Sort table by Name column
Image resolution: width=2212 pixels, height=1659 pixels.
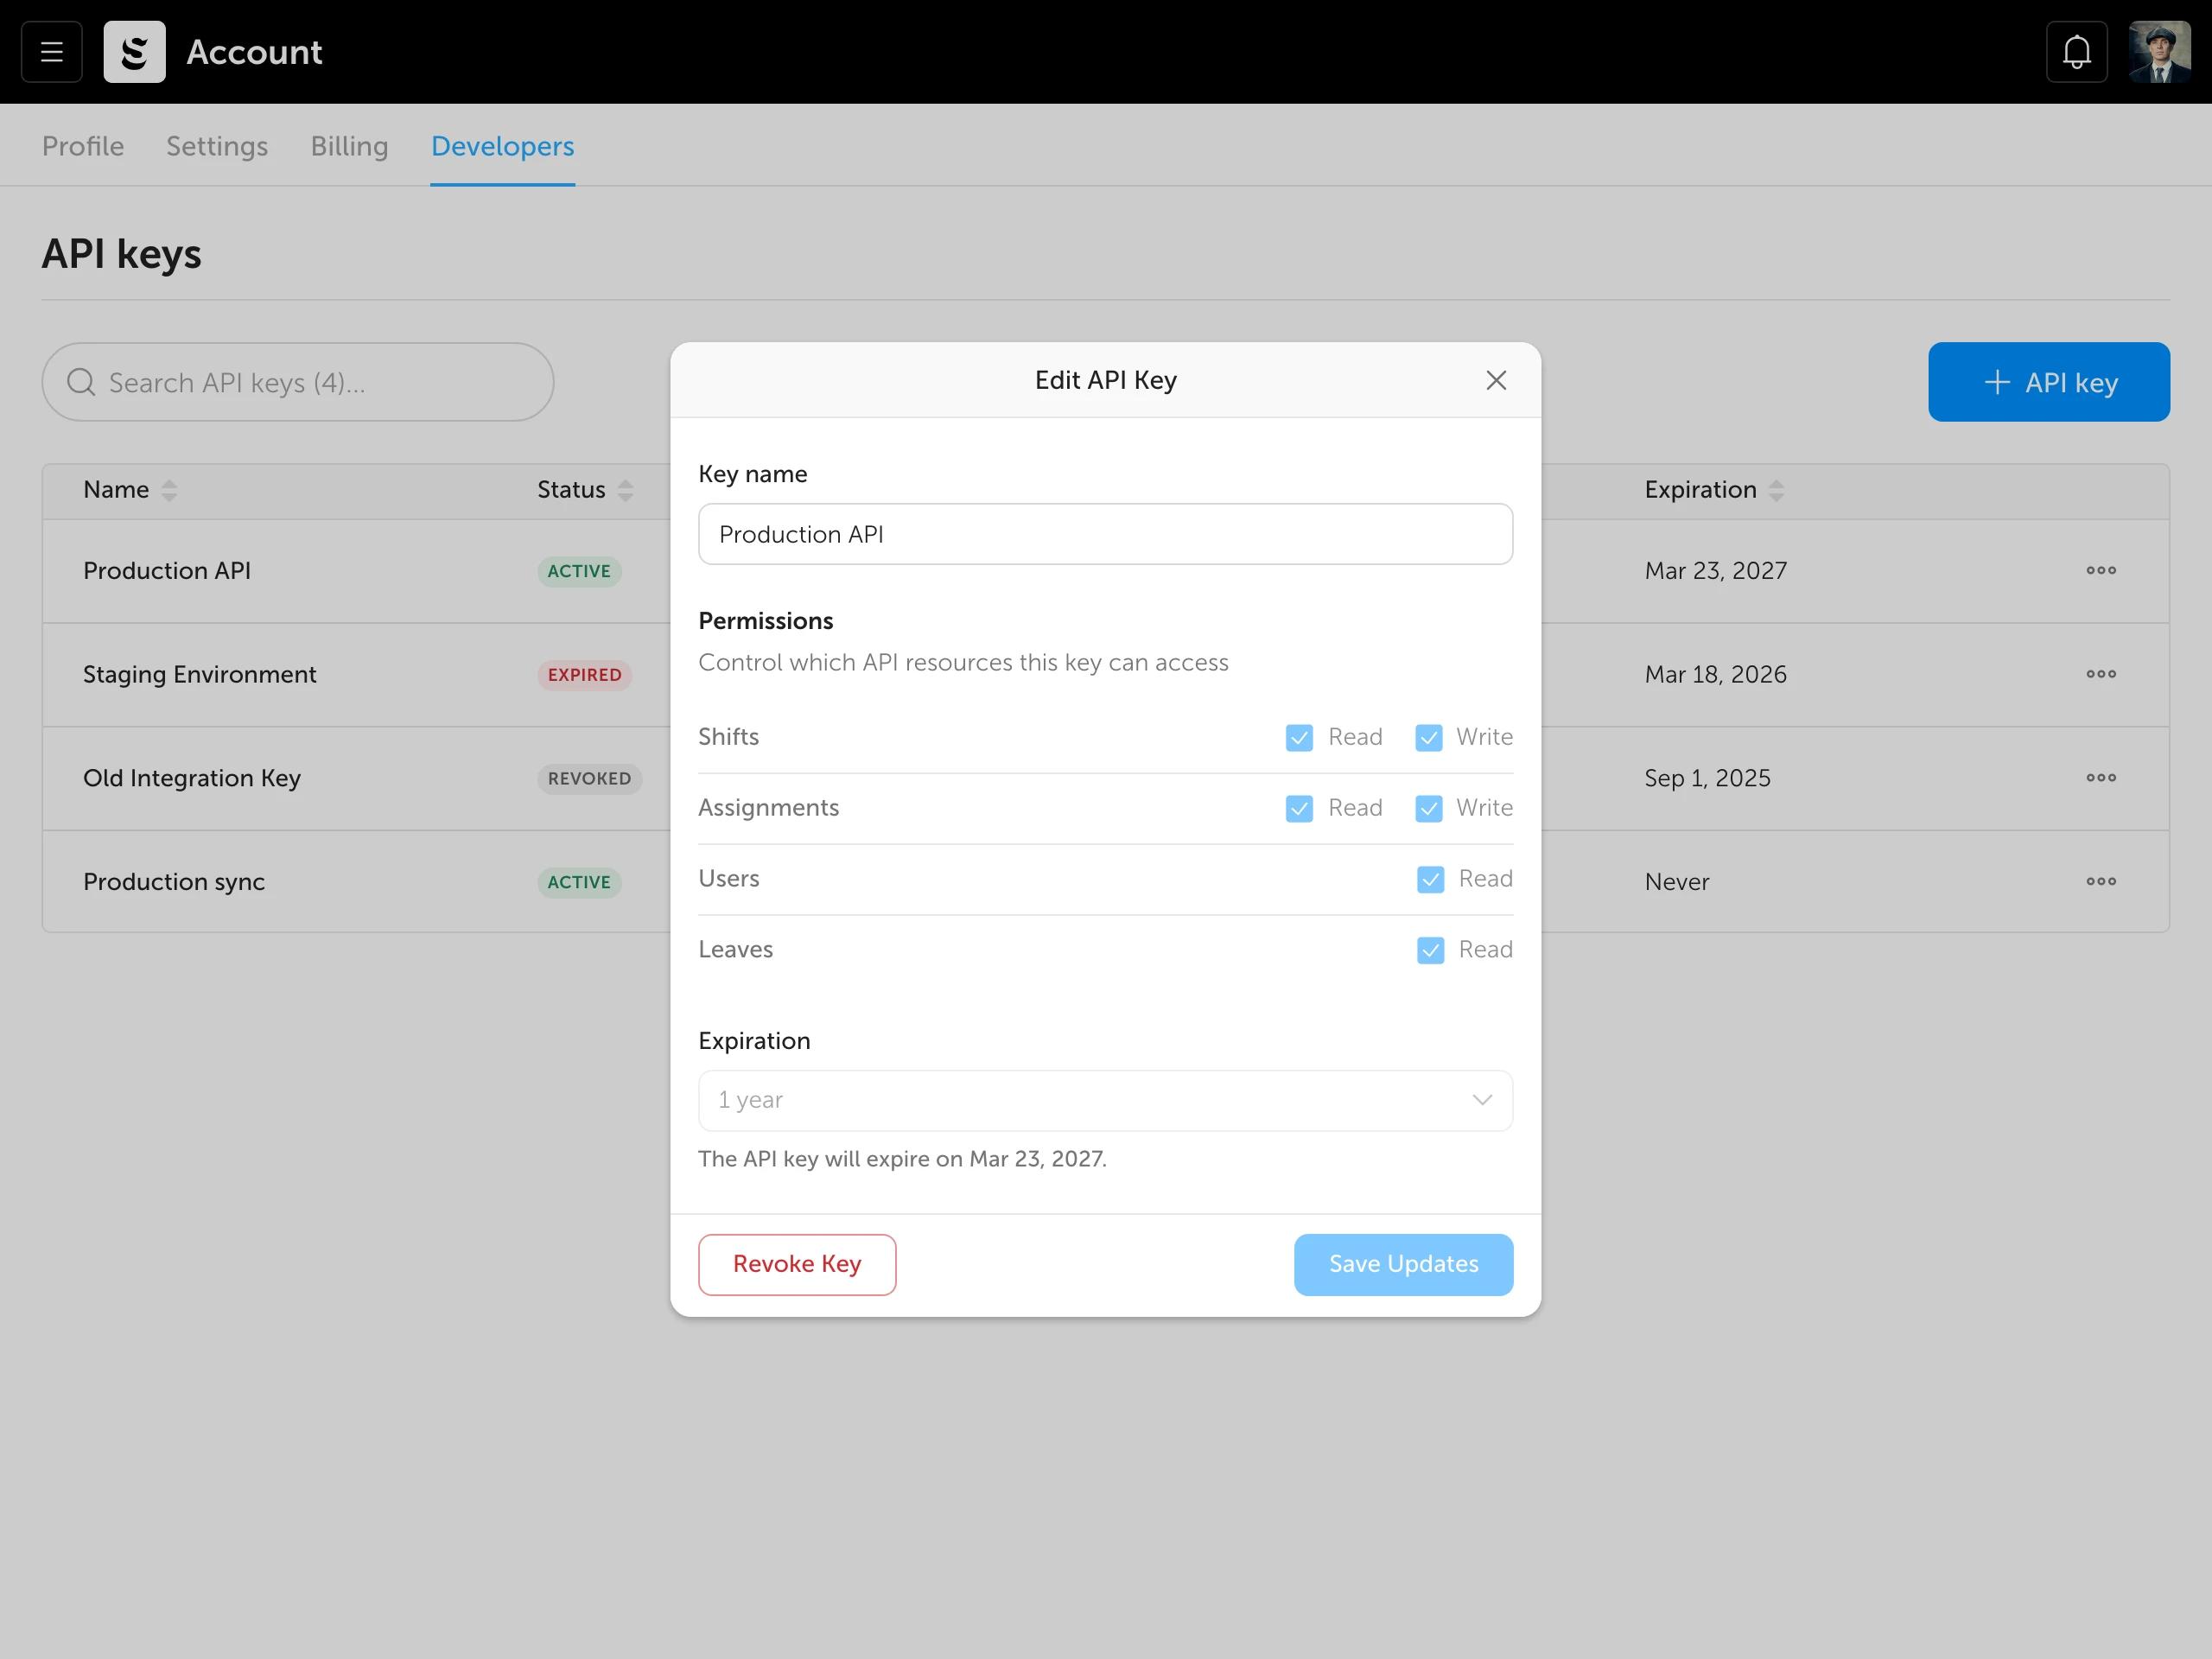point(169,490)
